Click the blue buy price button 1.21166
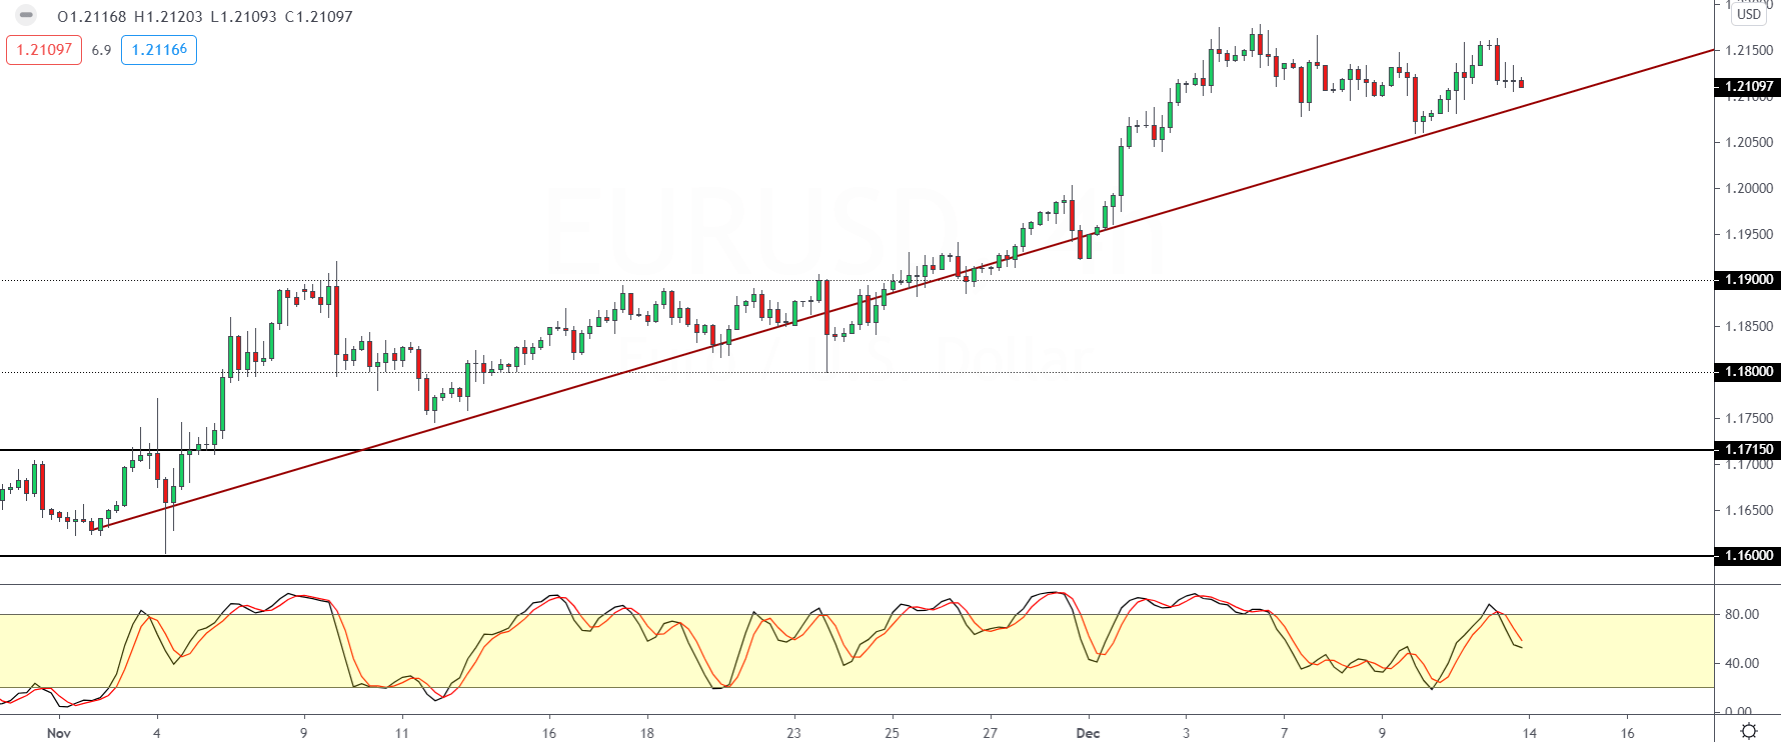 (159, 50)
